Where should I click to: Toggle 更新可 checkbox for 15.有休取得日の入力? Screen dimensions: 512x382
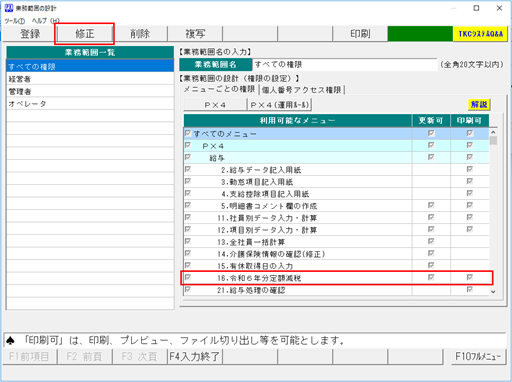click(x=431, y=265)
